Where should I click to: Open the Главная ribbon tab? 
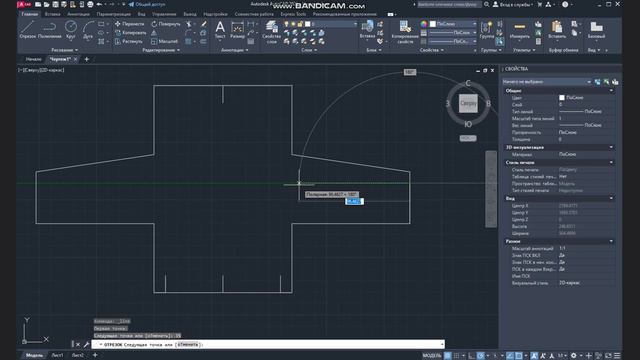[x=30, y=14]
